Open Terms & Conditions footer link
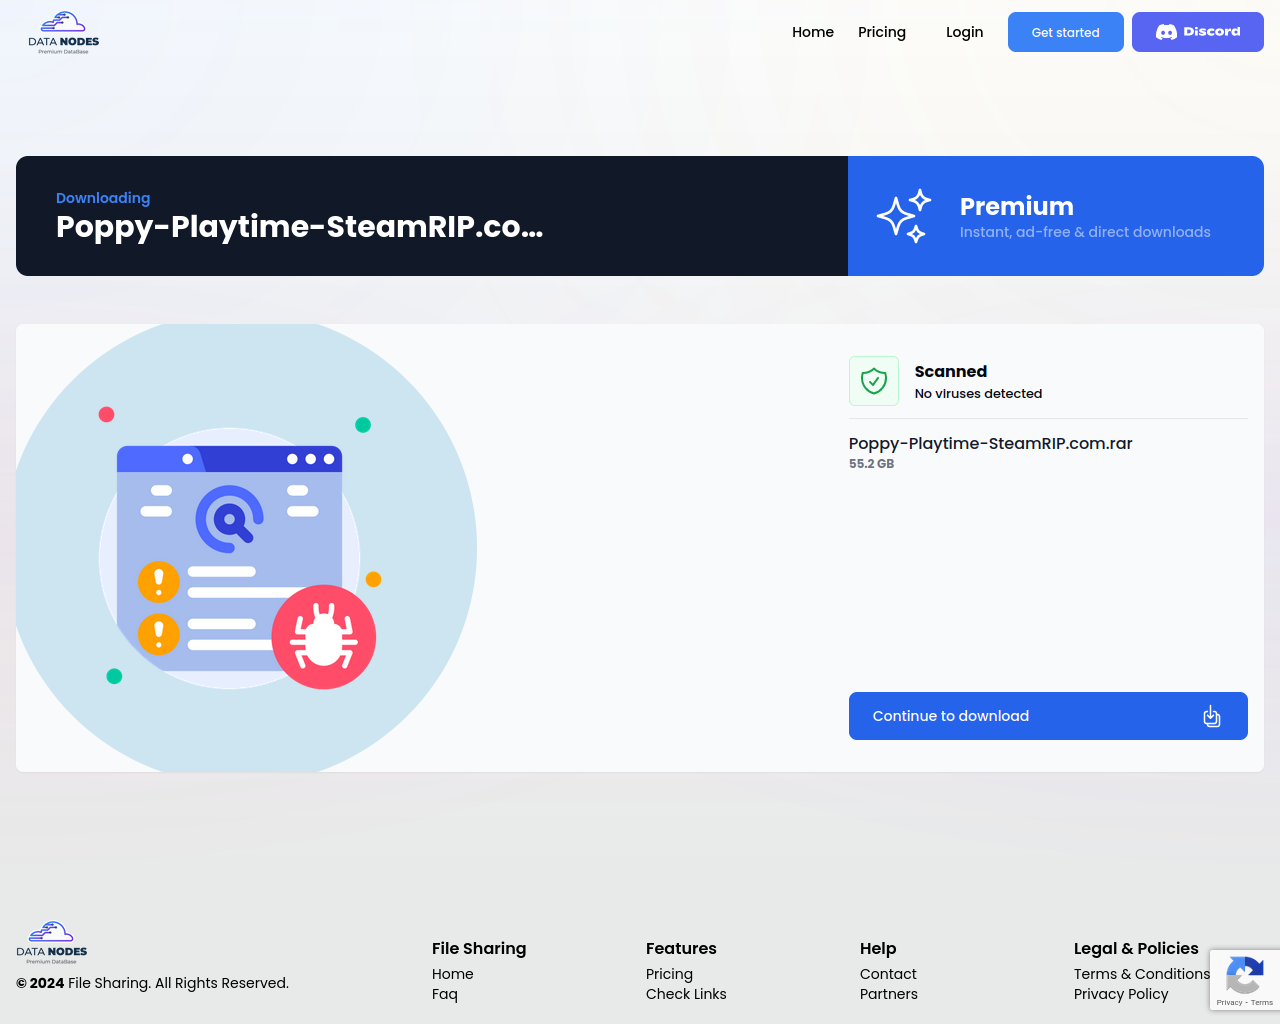1280x1024 pixels. (1141, 974)
